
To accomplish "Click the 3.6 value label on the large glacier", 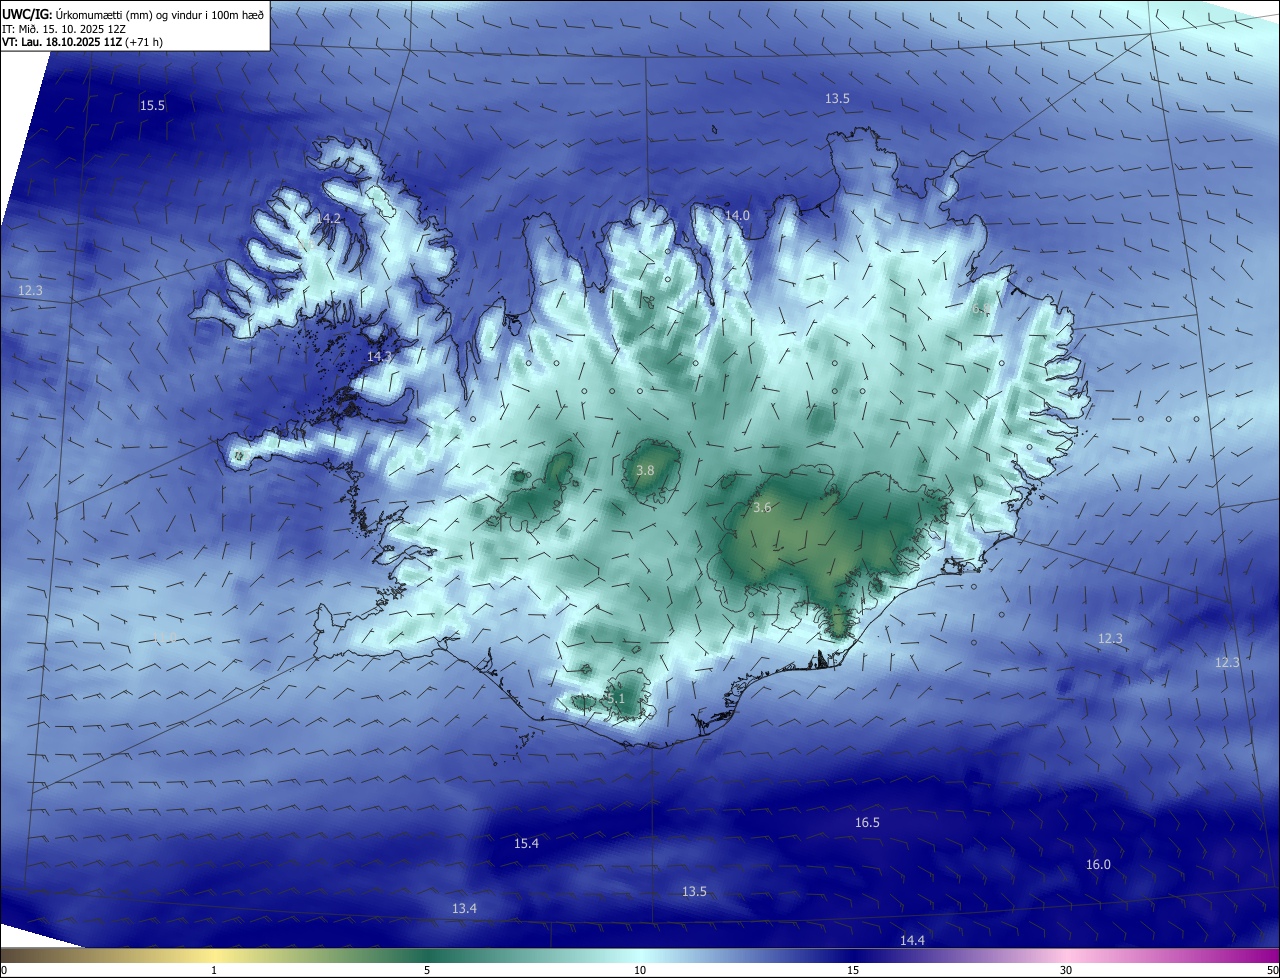I will (x=762, y=508).
